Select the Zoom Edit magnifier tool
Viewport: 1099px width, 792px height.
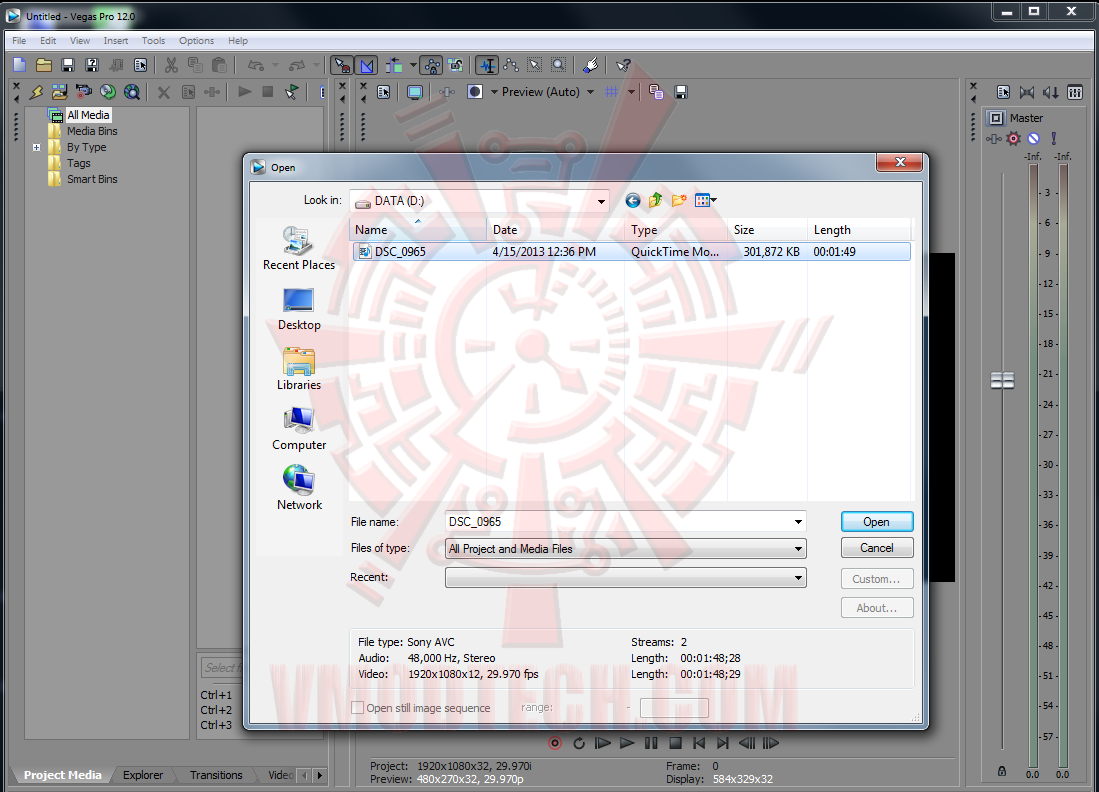(x=559, y=65)
